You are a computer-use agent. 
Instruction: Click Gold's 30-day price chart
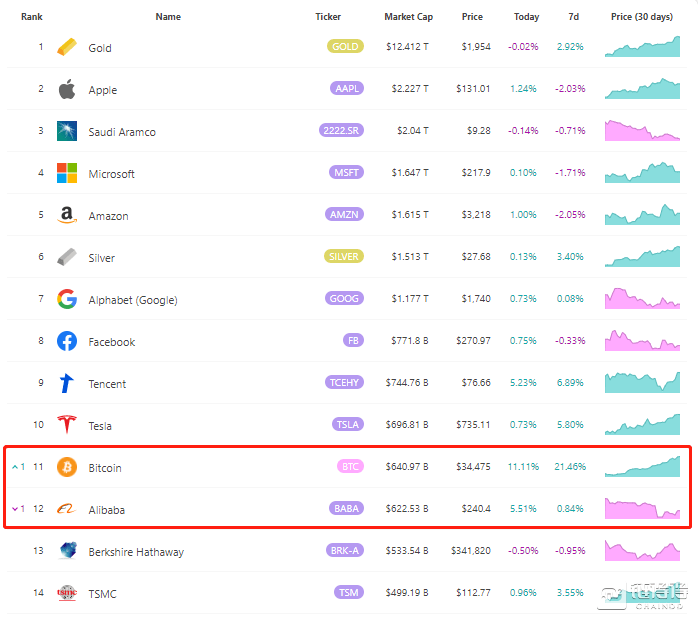642,46
